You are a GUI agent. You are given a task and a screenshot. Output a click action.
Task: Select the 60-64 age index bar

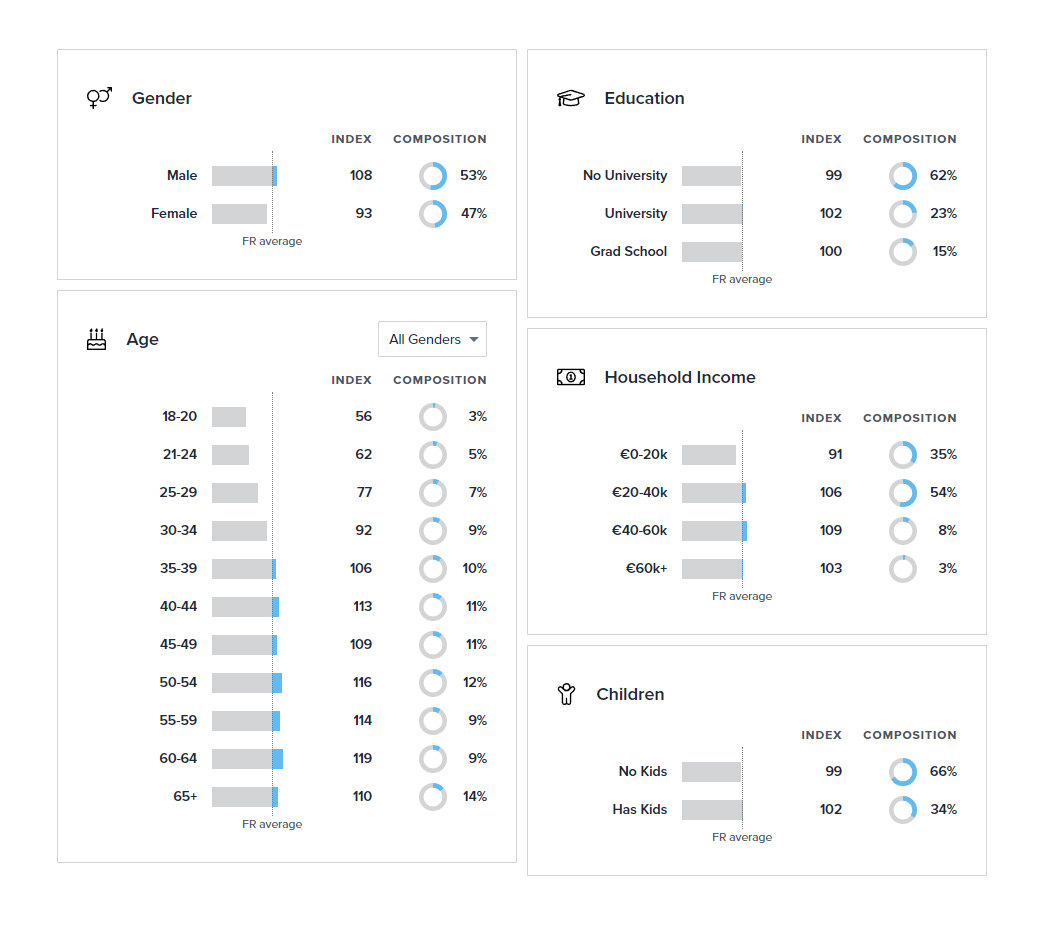(x=247, y=759)
